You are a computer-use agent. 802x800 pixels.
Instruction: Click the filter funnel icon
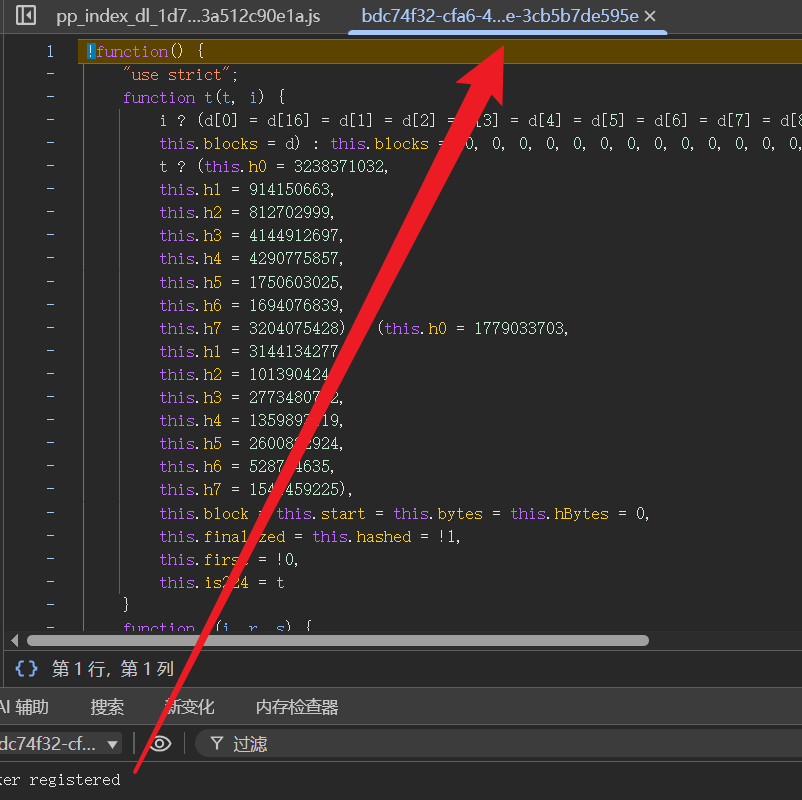pyautogui.click(x=217, y=744)
